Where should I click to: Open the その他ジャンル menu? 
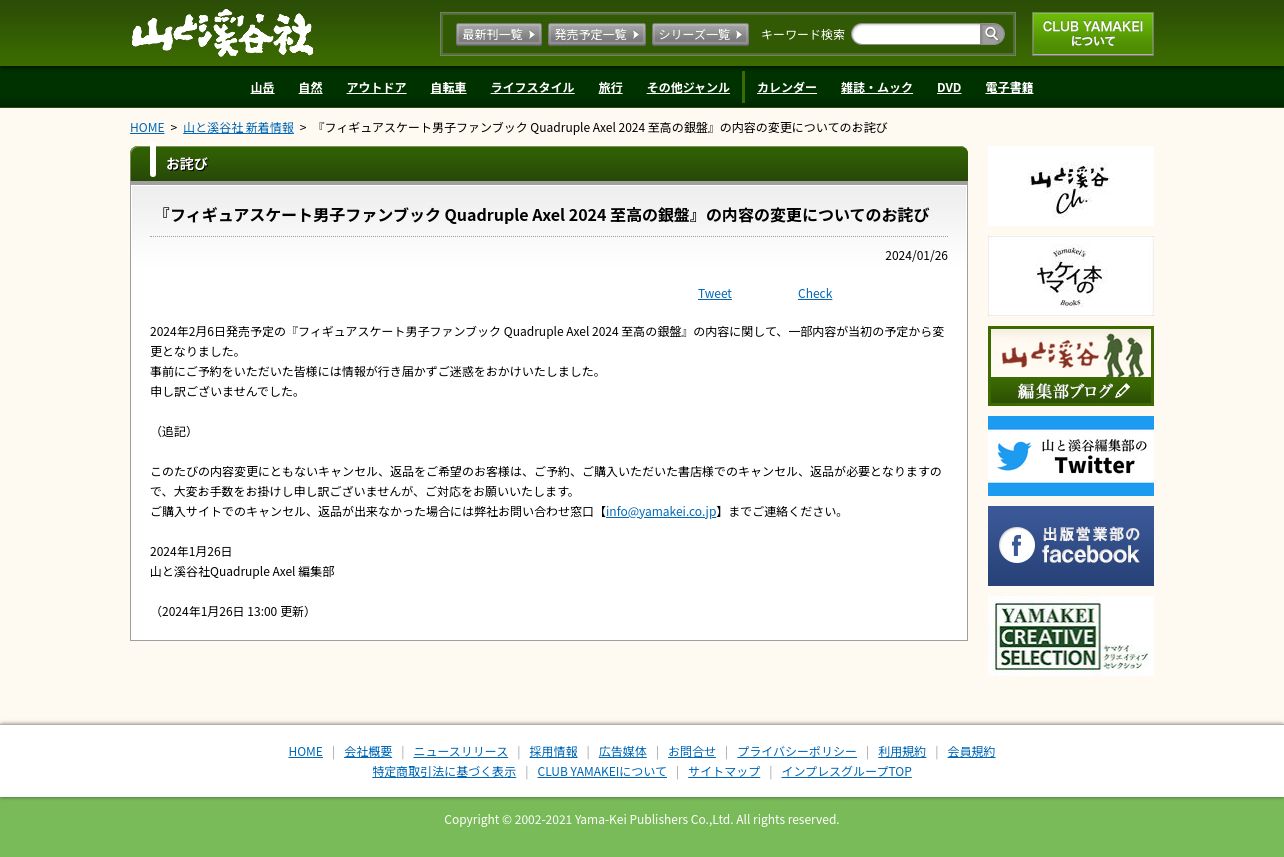click(x=688, y=88)
